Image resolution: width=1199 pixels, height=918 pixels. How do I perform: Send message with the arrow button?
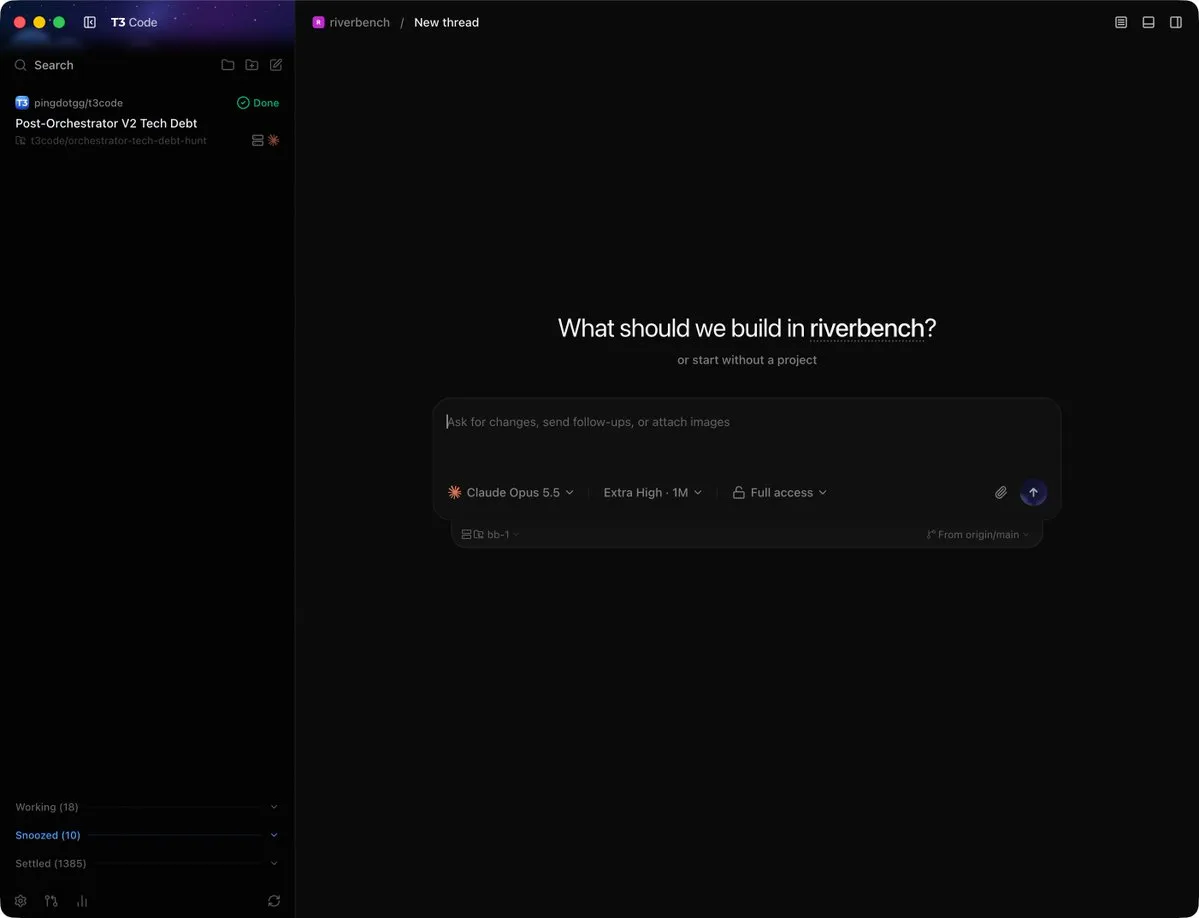click(x=1033, y=492)
